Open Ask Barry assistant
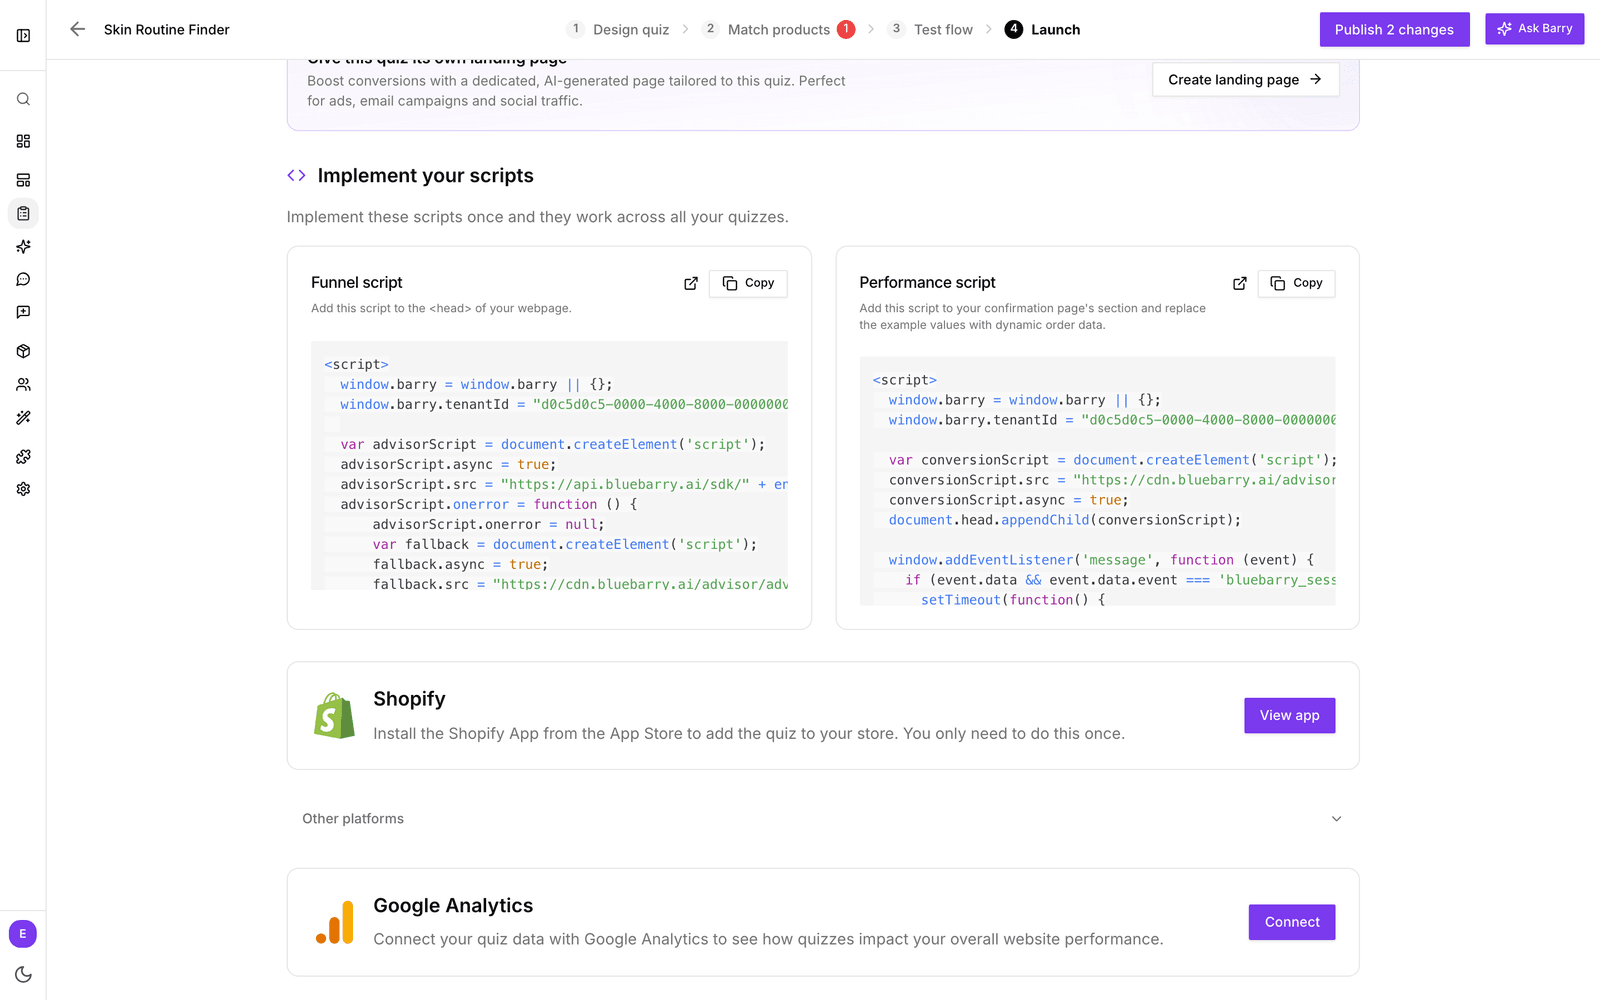 pyautogui.click(x=1534, y=29)
